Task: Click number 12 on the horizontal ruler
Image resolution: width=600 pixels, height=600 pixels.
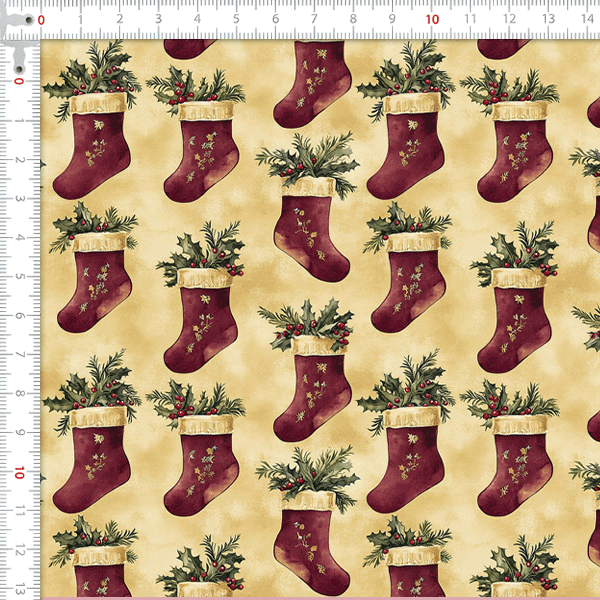Action: [x=509, y=19]
